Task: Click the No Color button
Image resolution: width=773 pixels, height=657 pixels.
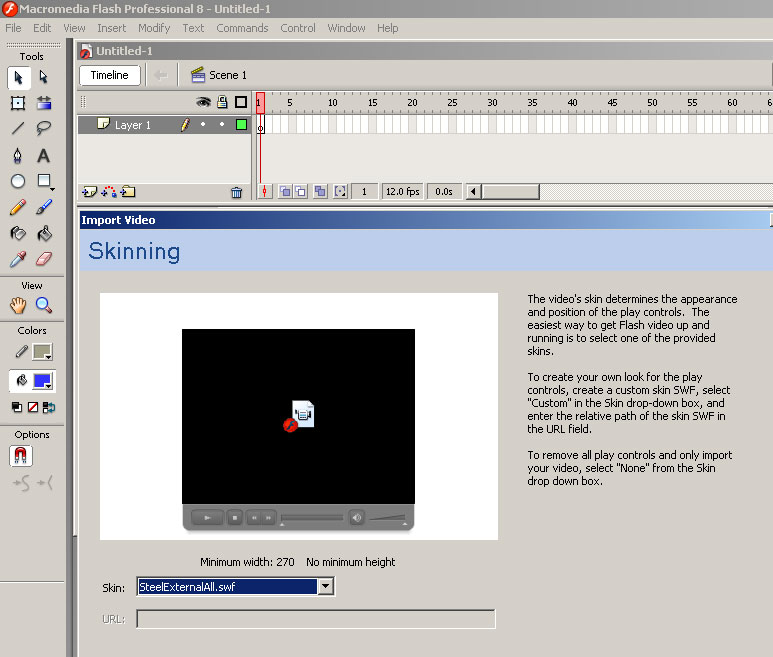Action: [x=33, y=407]
